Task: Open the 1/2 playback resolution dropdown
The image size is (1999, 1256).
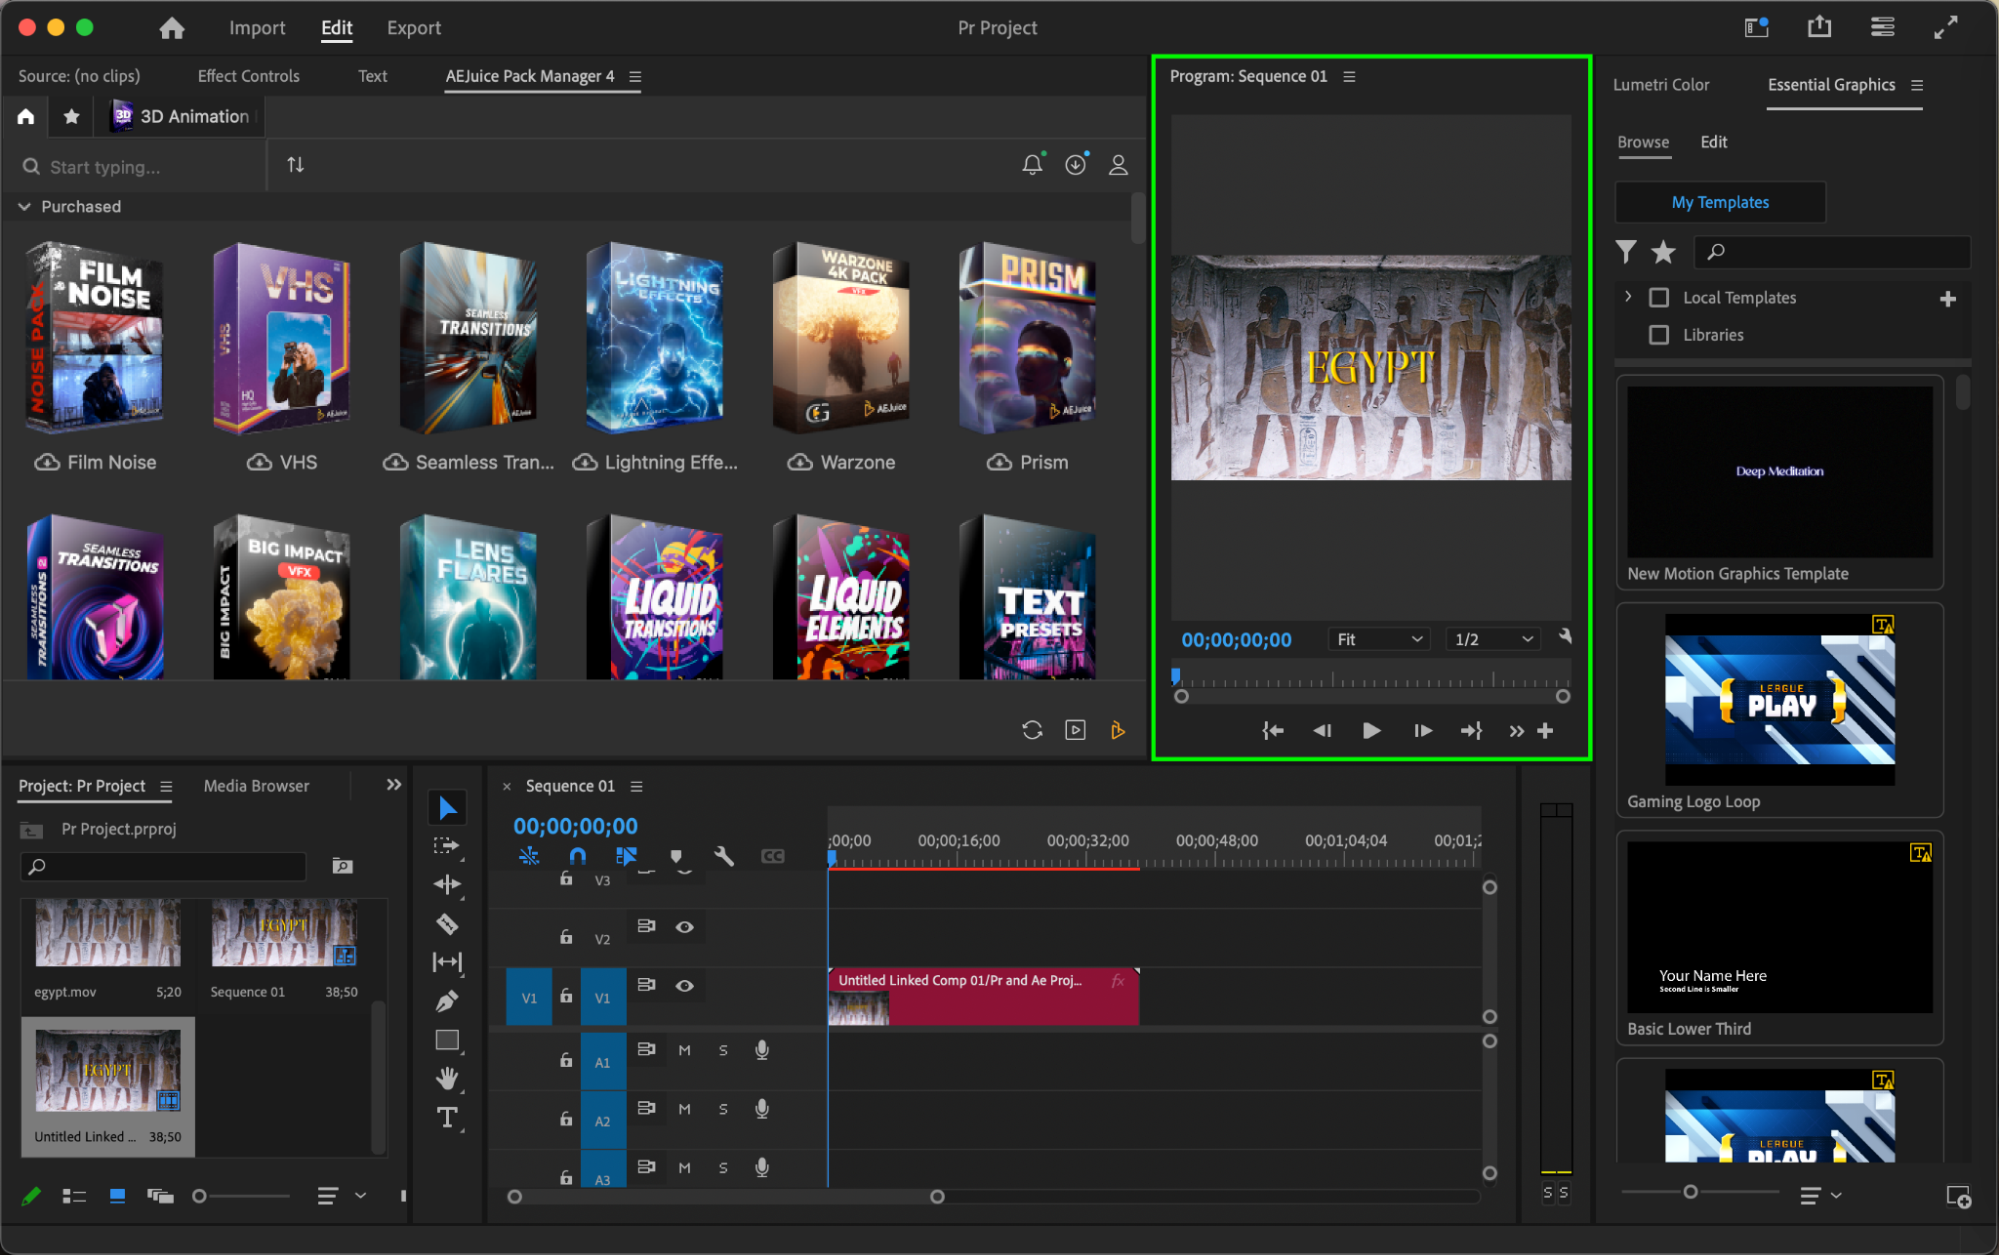Action: coord(1493,639)
